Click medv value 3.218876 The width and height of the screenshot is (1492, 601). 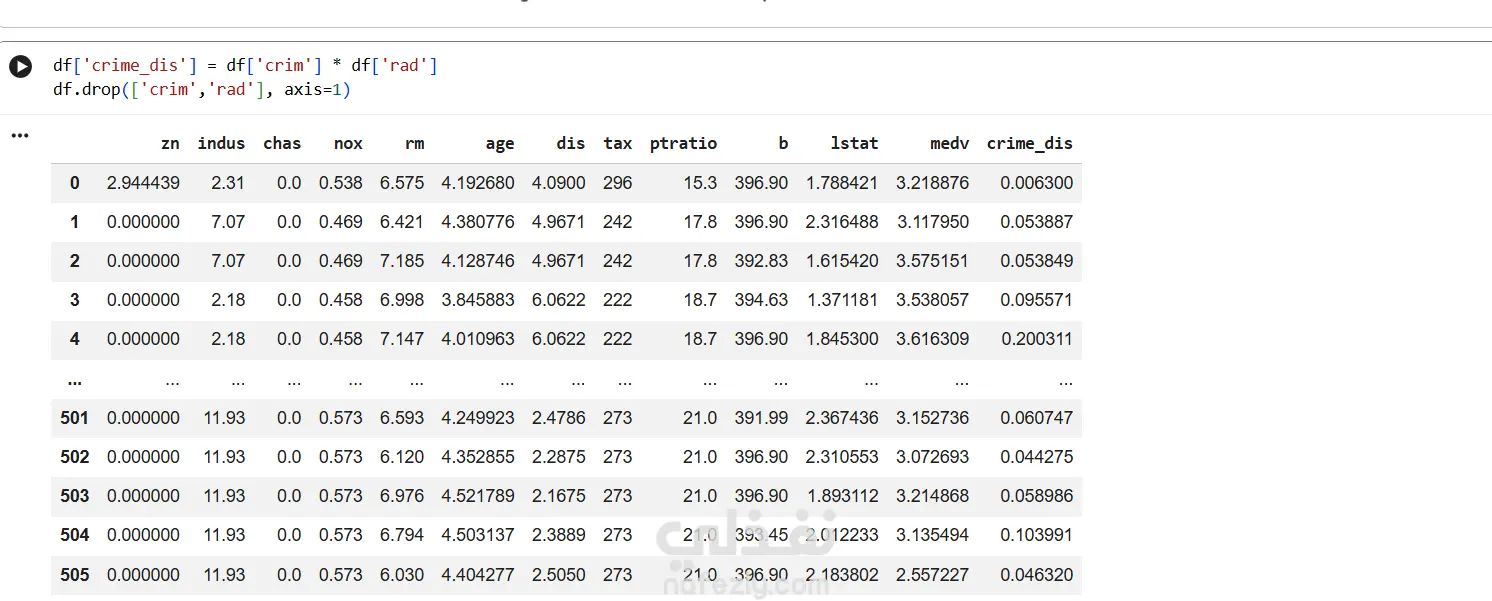(932, 183)
